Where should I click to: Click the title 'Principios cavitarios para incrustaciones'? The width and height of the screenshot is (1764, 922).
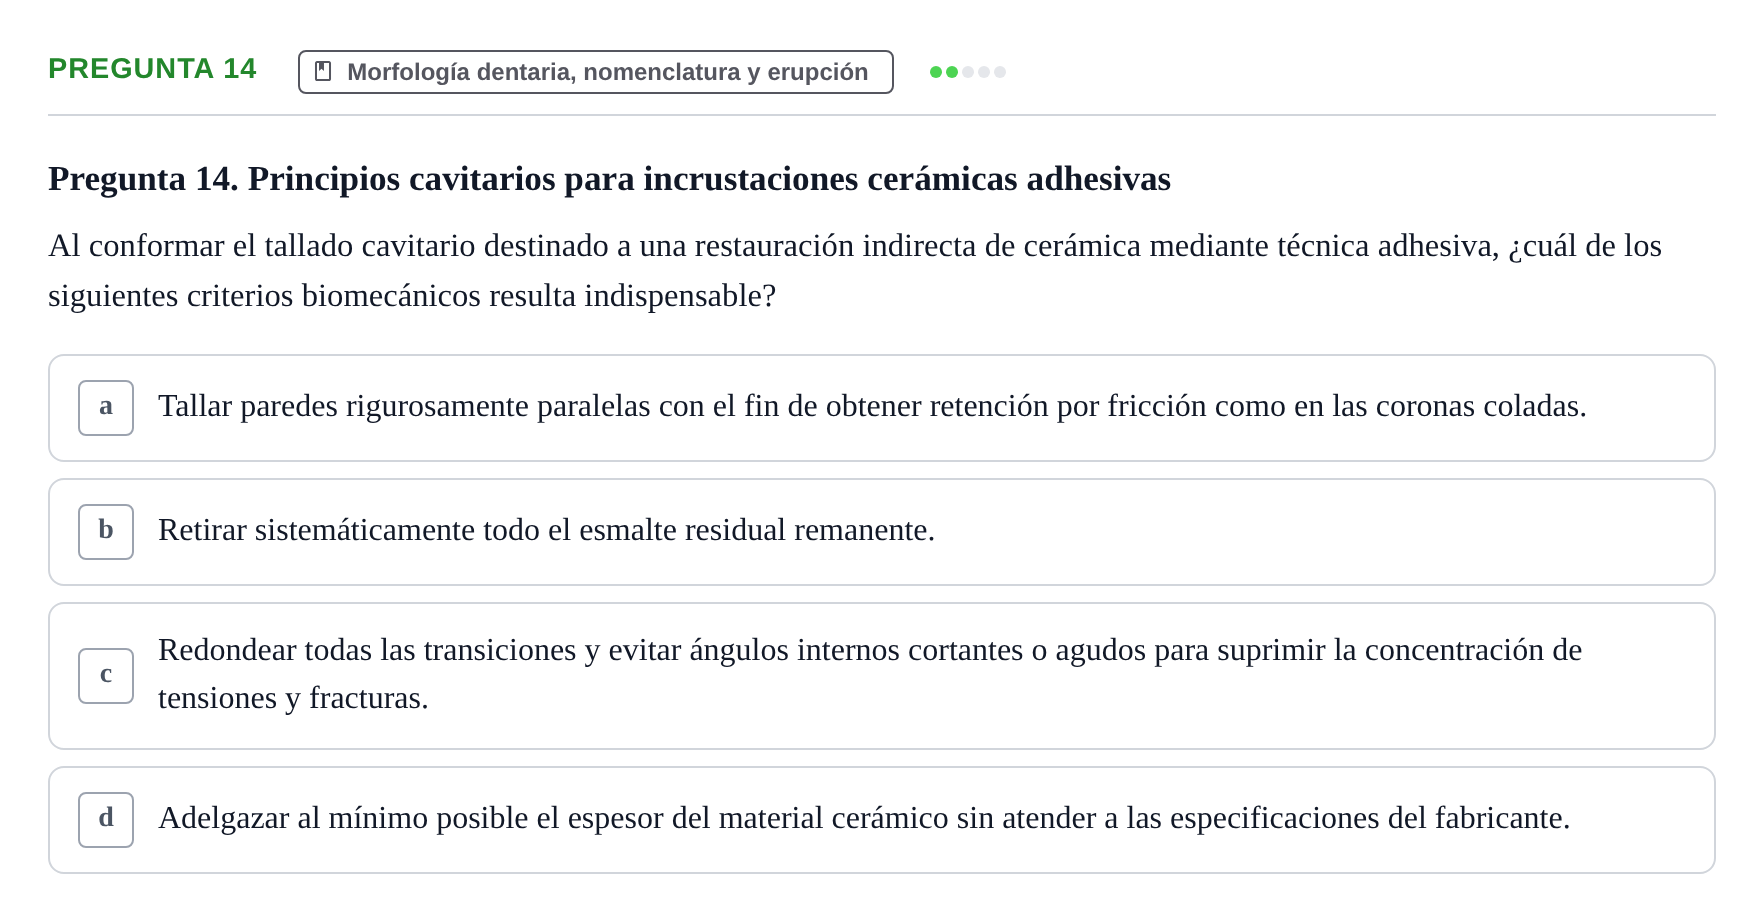(x=610, y=179)
